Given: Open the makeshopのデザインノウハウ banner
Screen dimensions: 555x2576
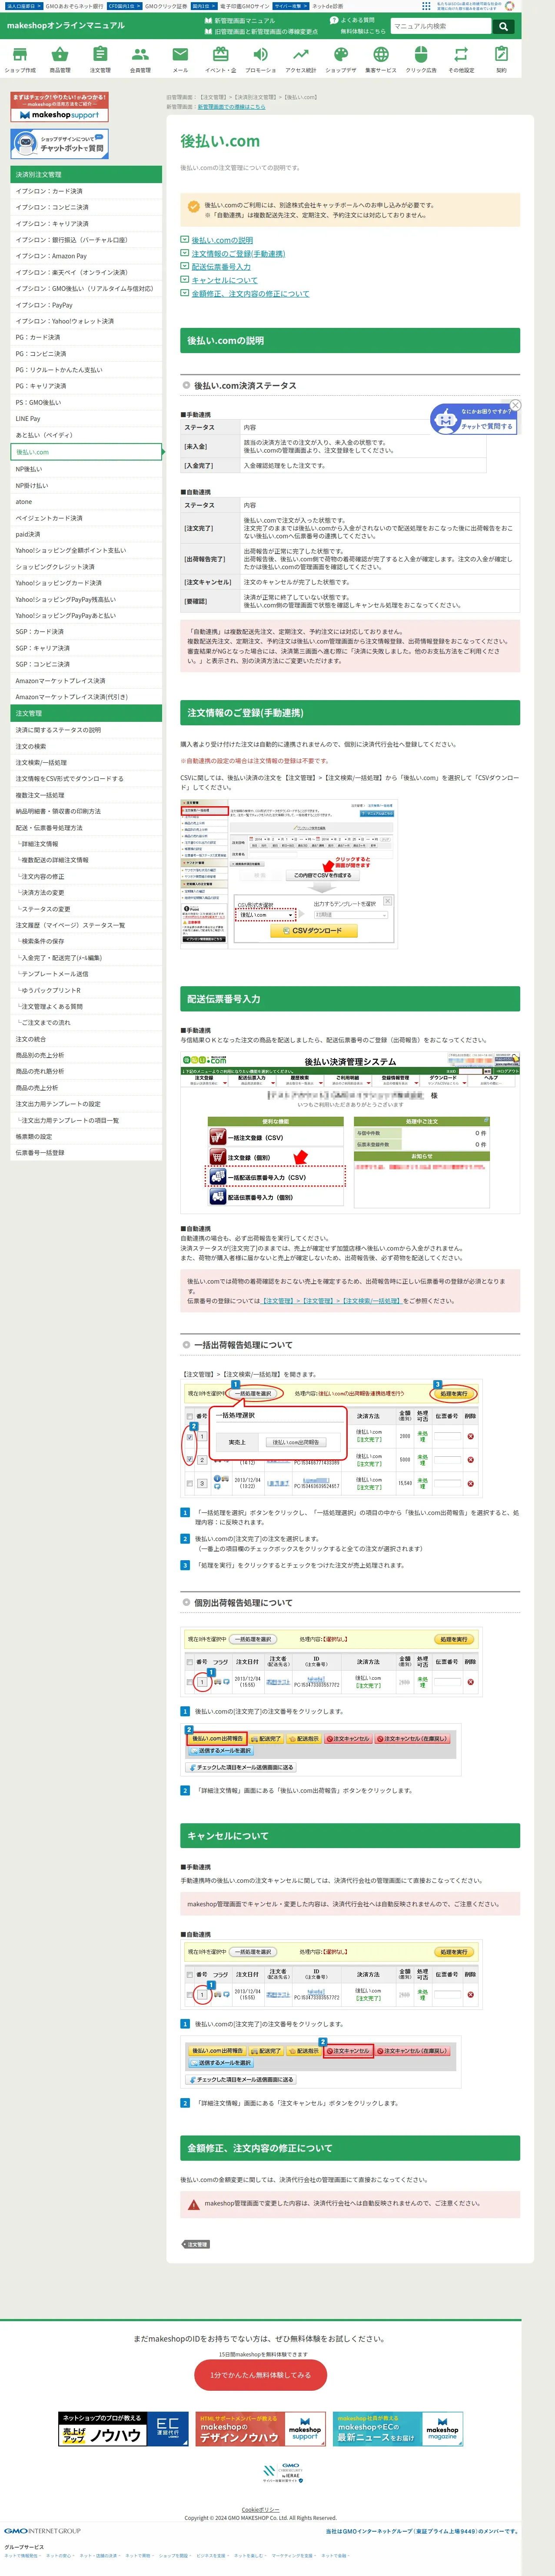Looking at the screenshot, I should [x=261, y=2429].
